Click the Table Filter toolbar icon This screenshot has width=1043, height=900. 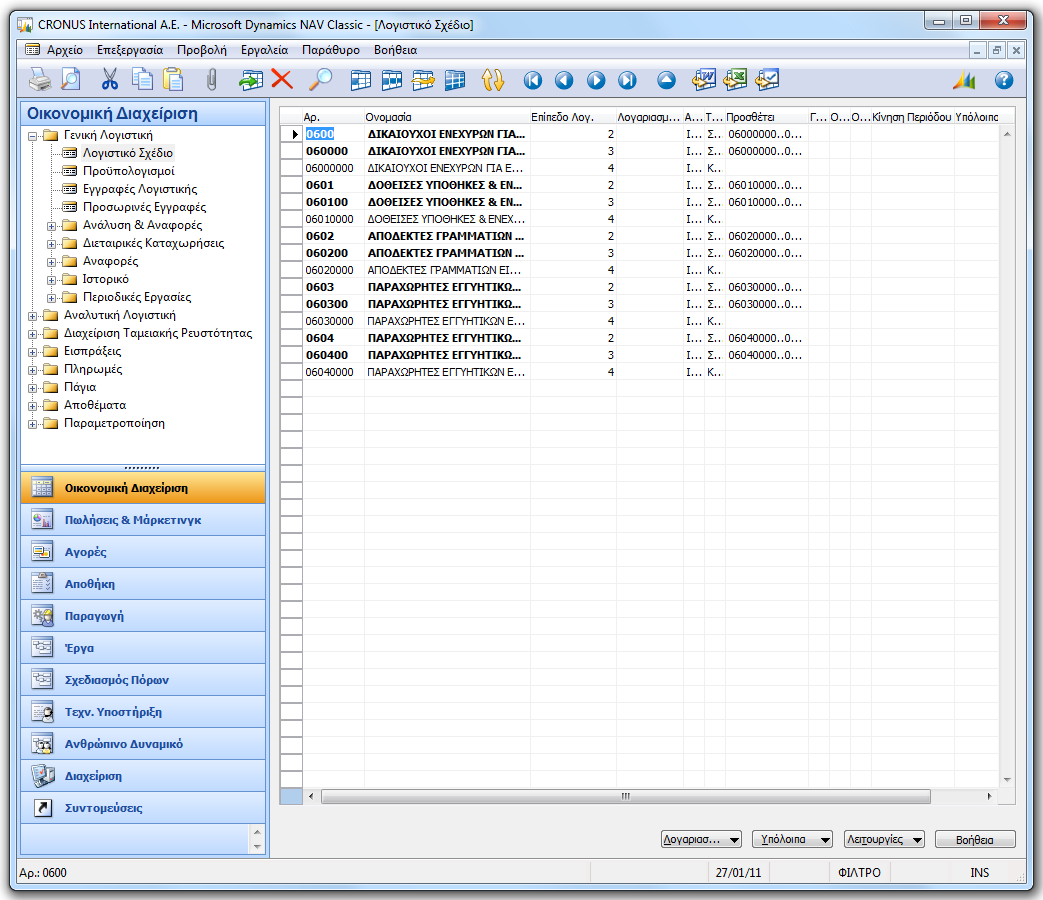(x=392, y=80)
